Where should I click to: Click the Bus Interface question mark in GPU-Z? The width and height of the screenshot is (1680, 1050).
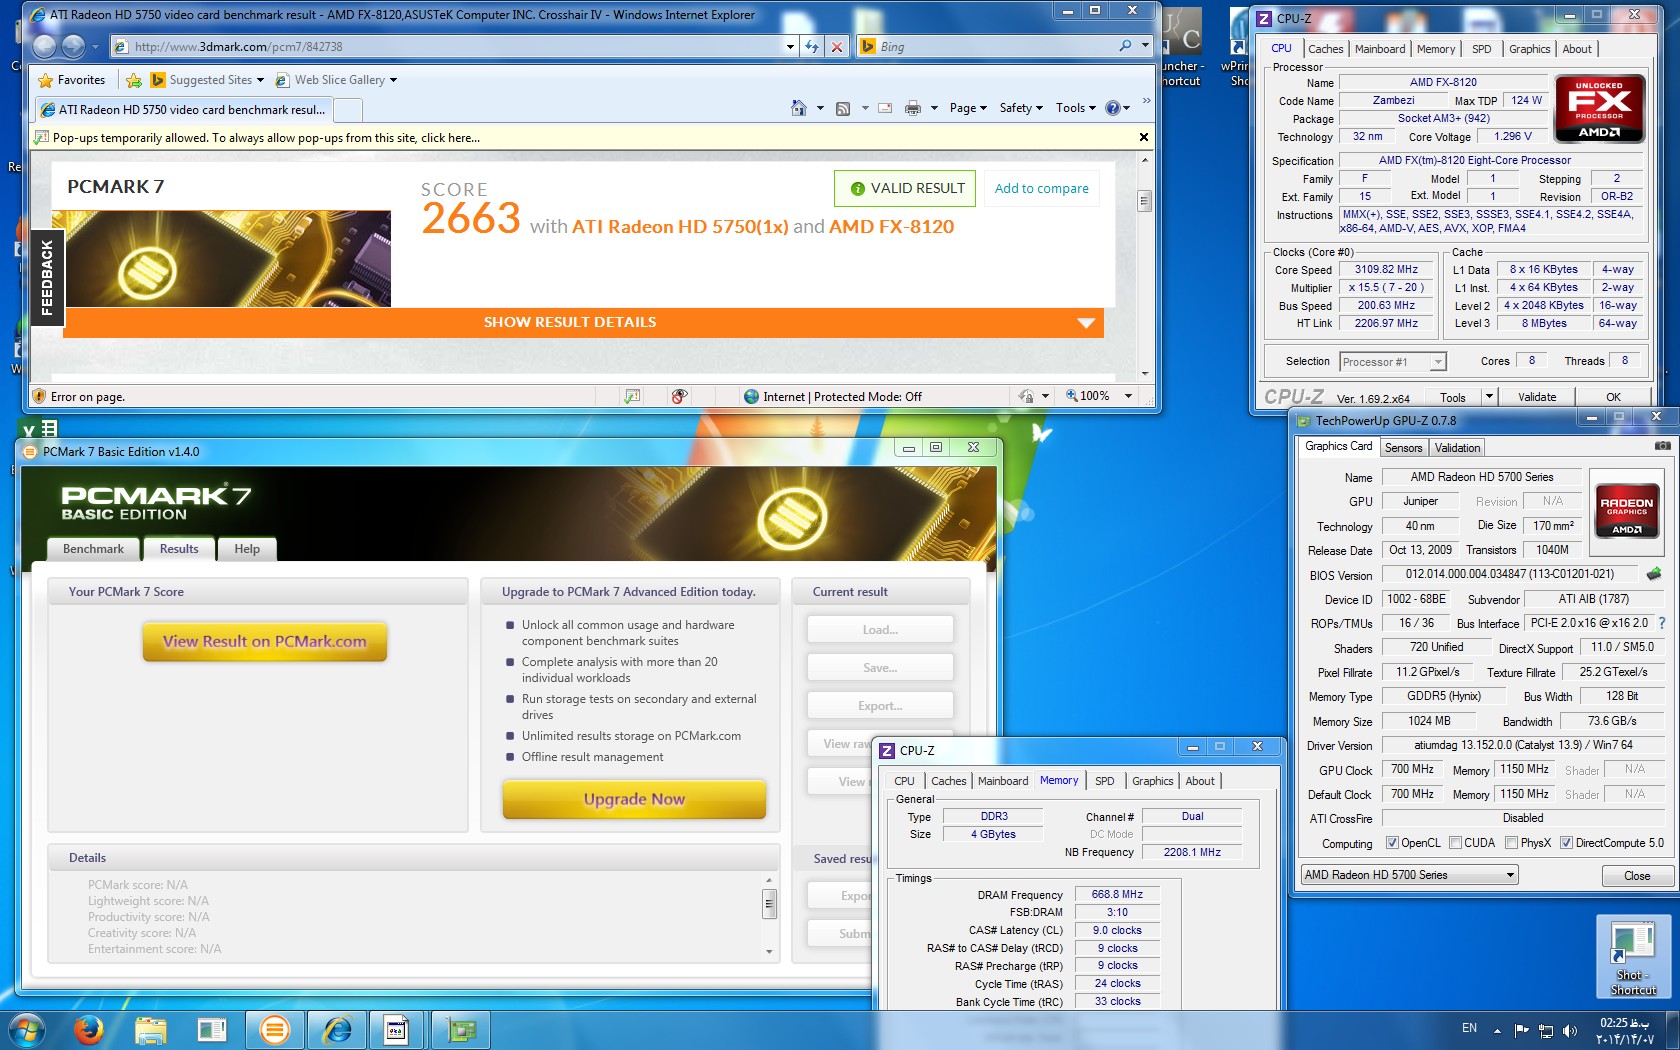tap(1662, 623)
